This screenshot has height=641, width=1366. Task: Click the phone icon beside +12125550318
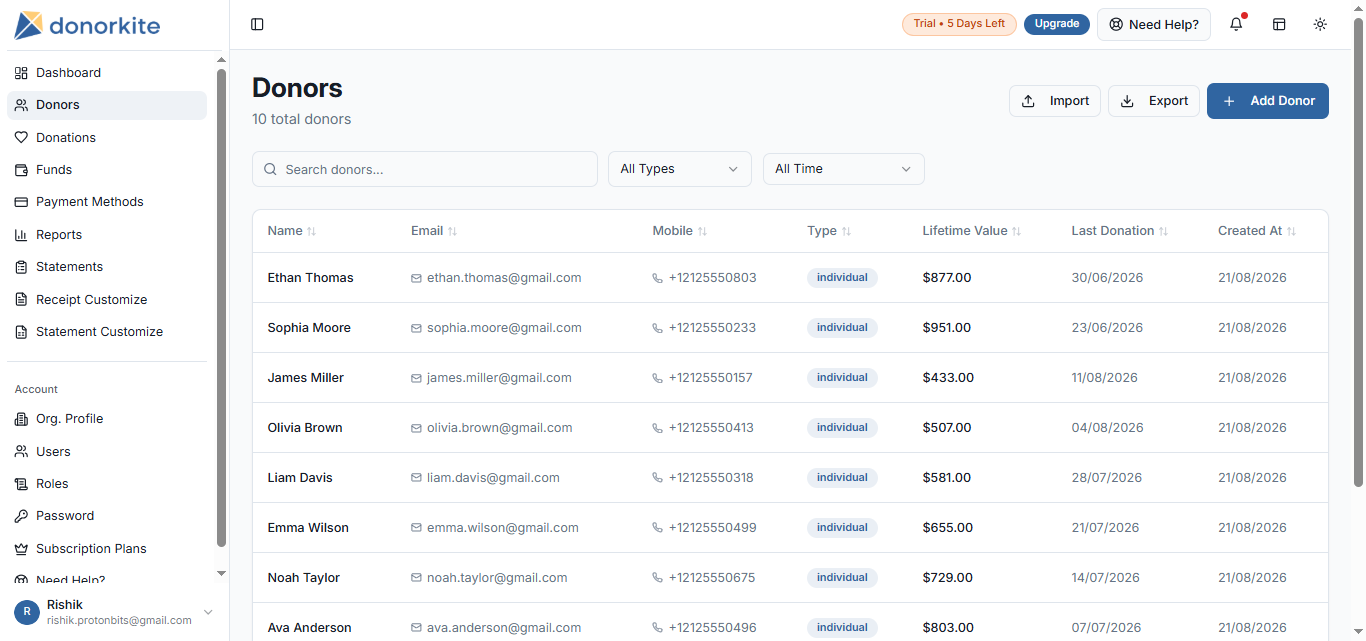coord(658,478)
